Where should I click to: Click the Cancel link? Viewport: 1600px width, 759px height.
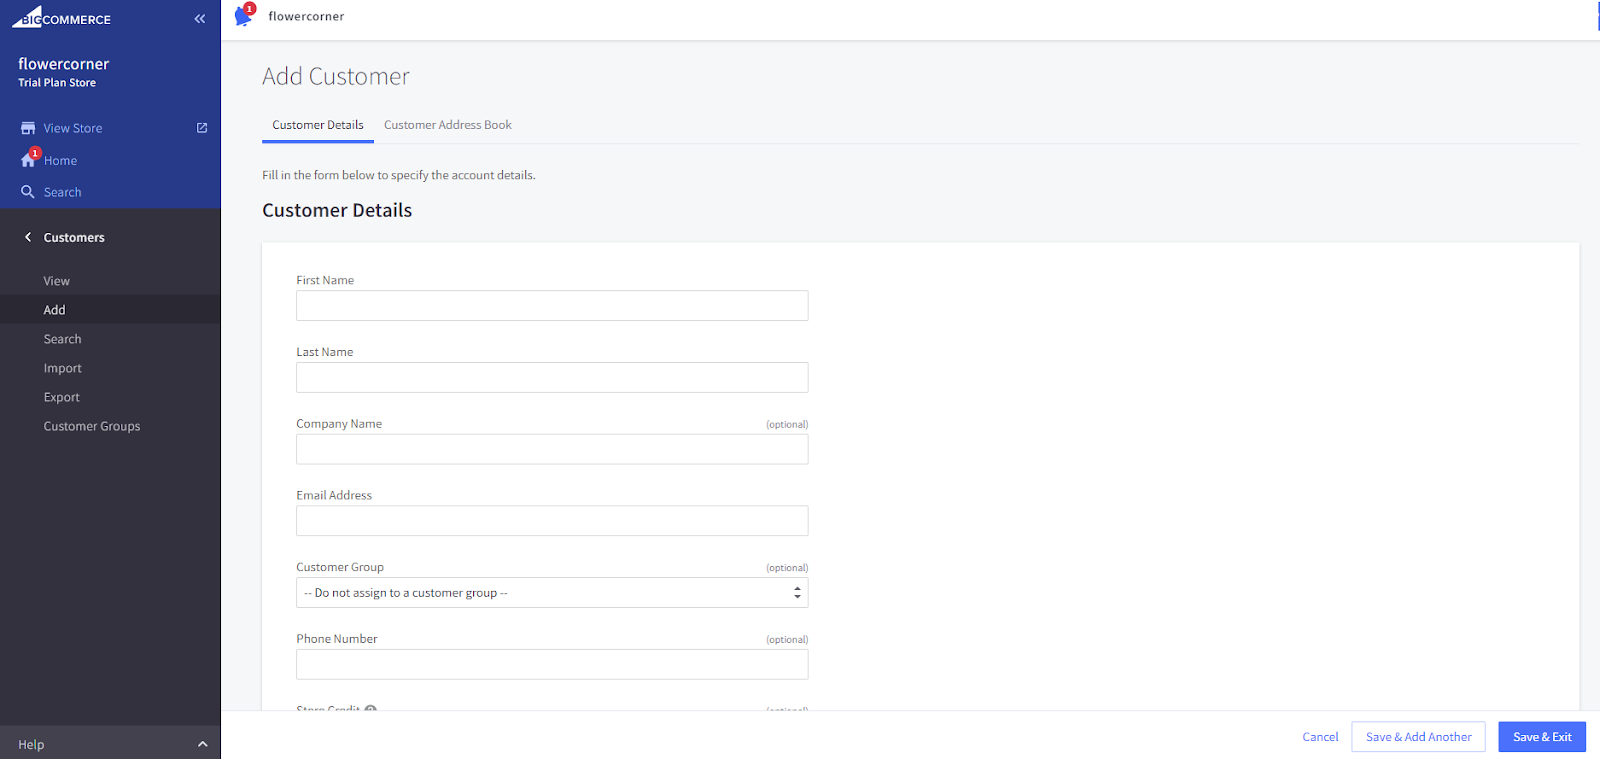(1320, 737)
